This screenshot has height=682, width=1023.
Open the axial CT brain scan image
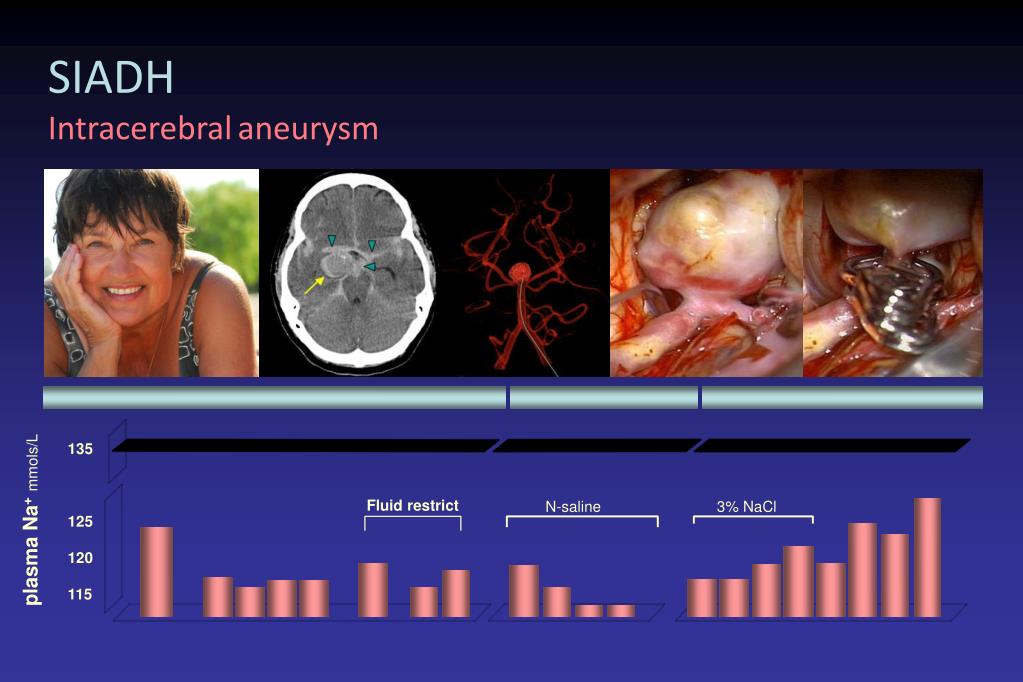tap(355, 273)
